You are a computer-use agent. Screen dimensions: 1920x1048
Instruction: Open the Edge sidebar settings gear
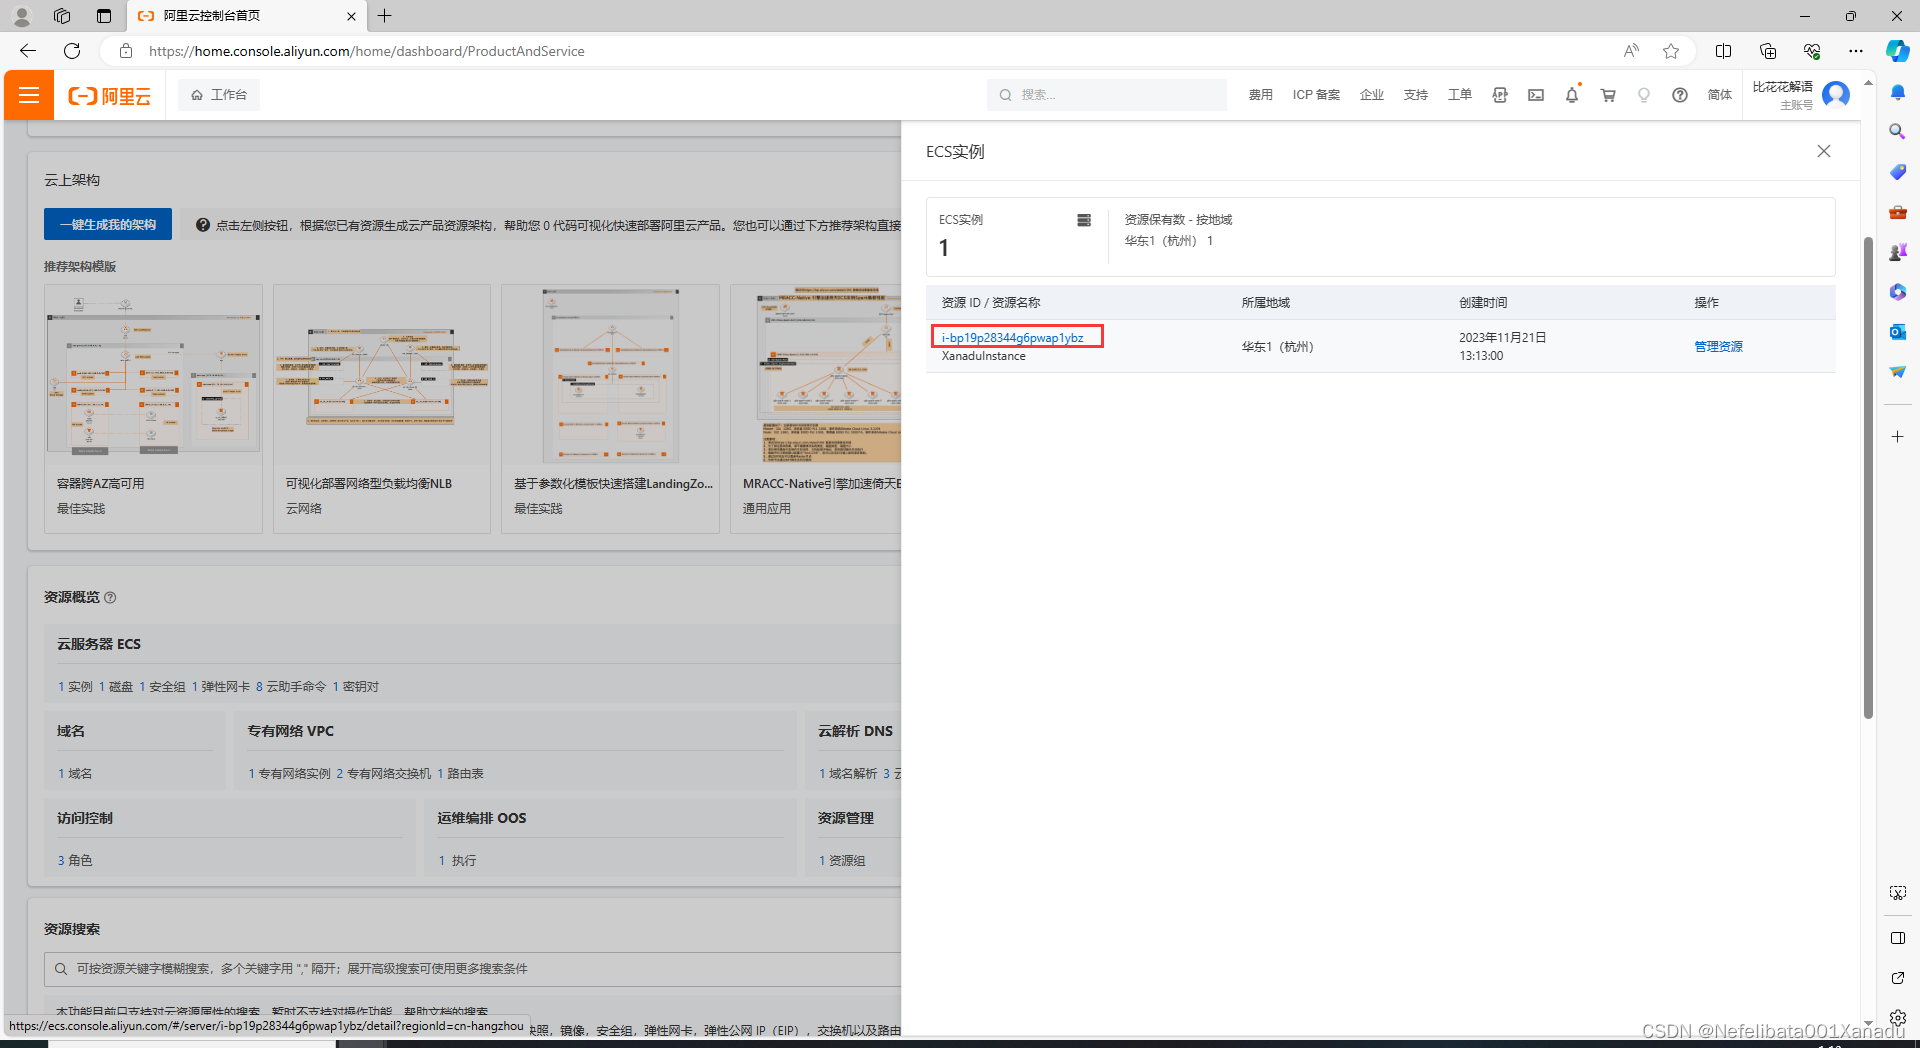point(1897,1018)
